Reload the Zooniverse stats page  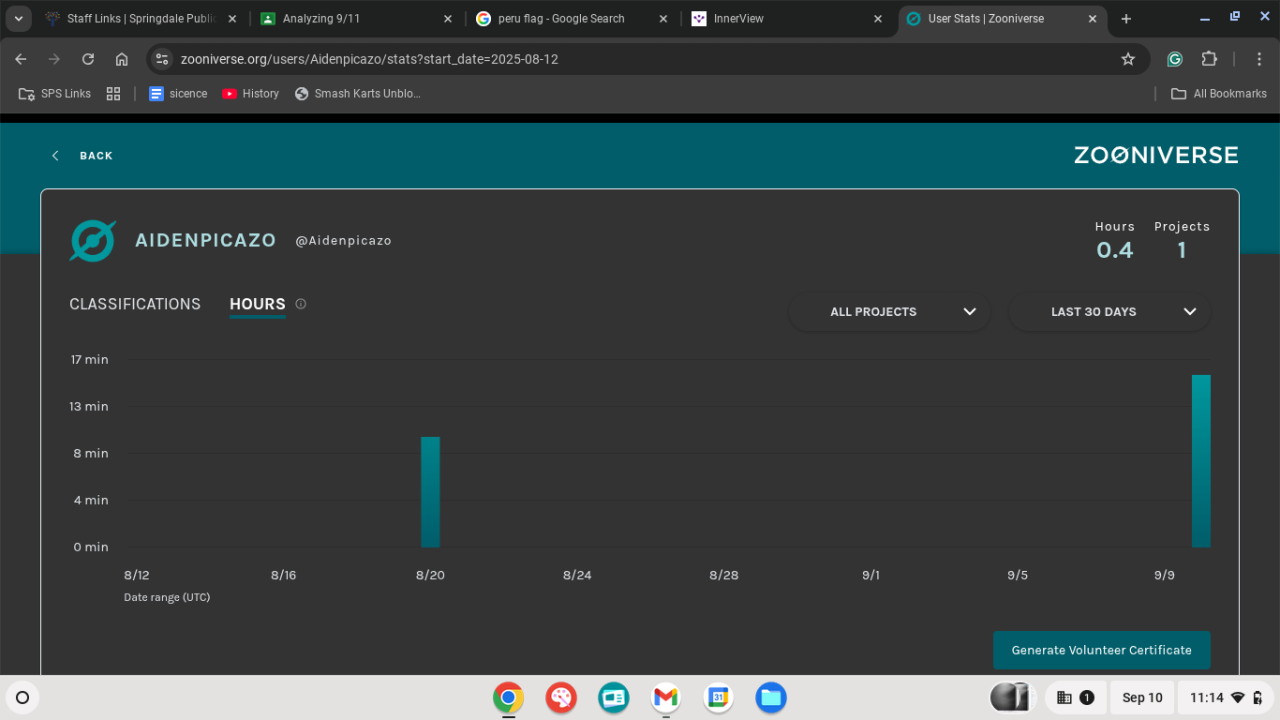click(x=88, y=59)
